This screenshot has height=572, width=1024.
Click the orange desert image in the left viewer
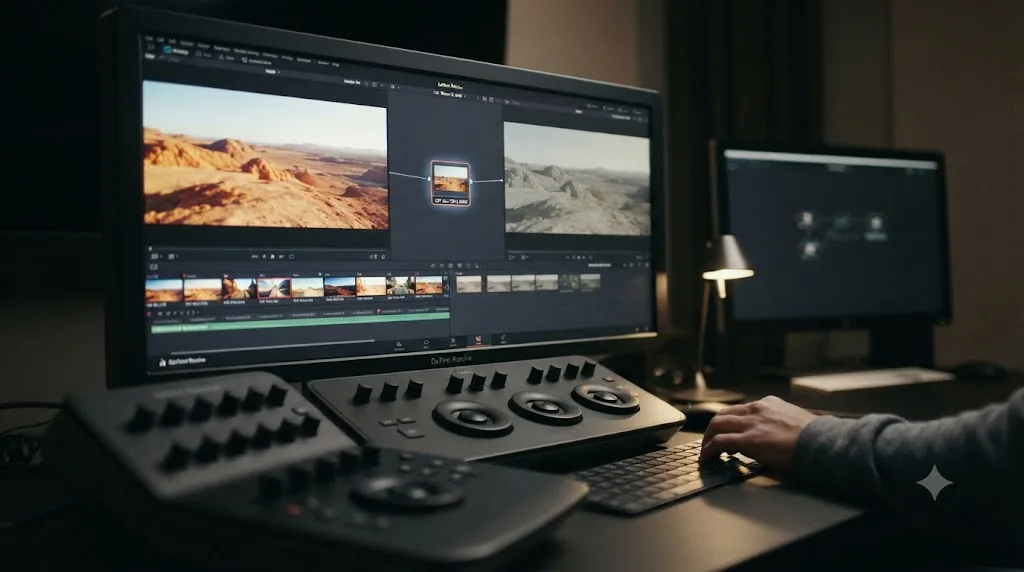click(x=265, y=155)
